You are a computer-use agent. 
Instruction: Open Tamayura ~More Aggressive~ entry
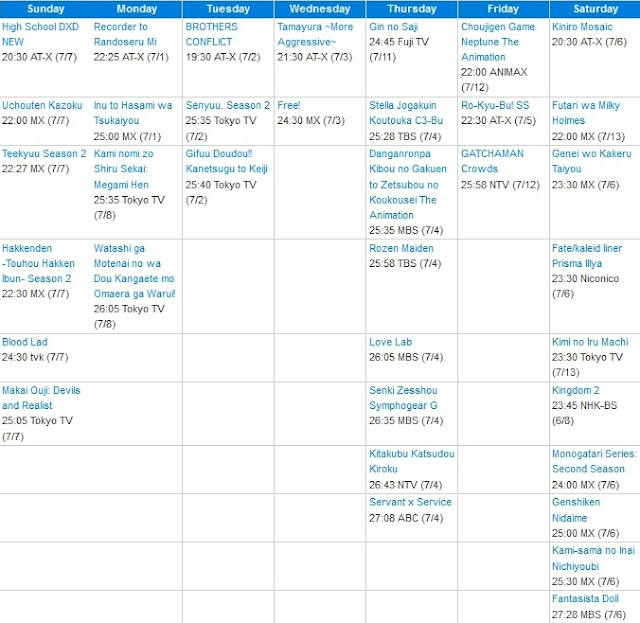click(x=315, y=34)
